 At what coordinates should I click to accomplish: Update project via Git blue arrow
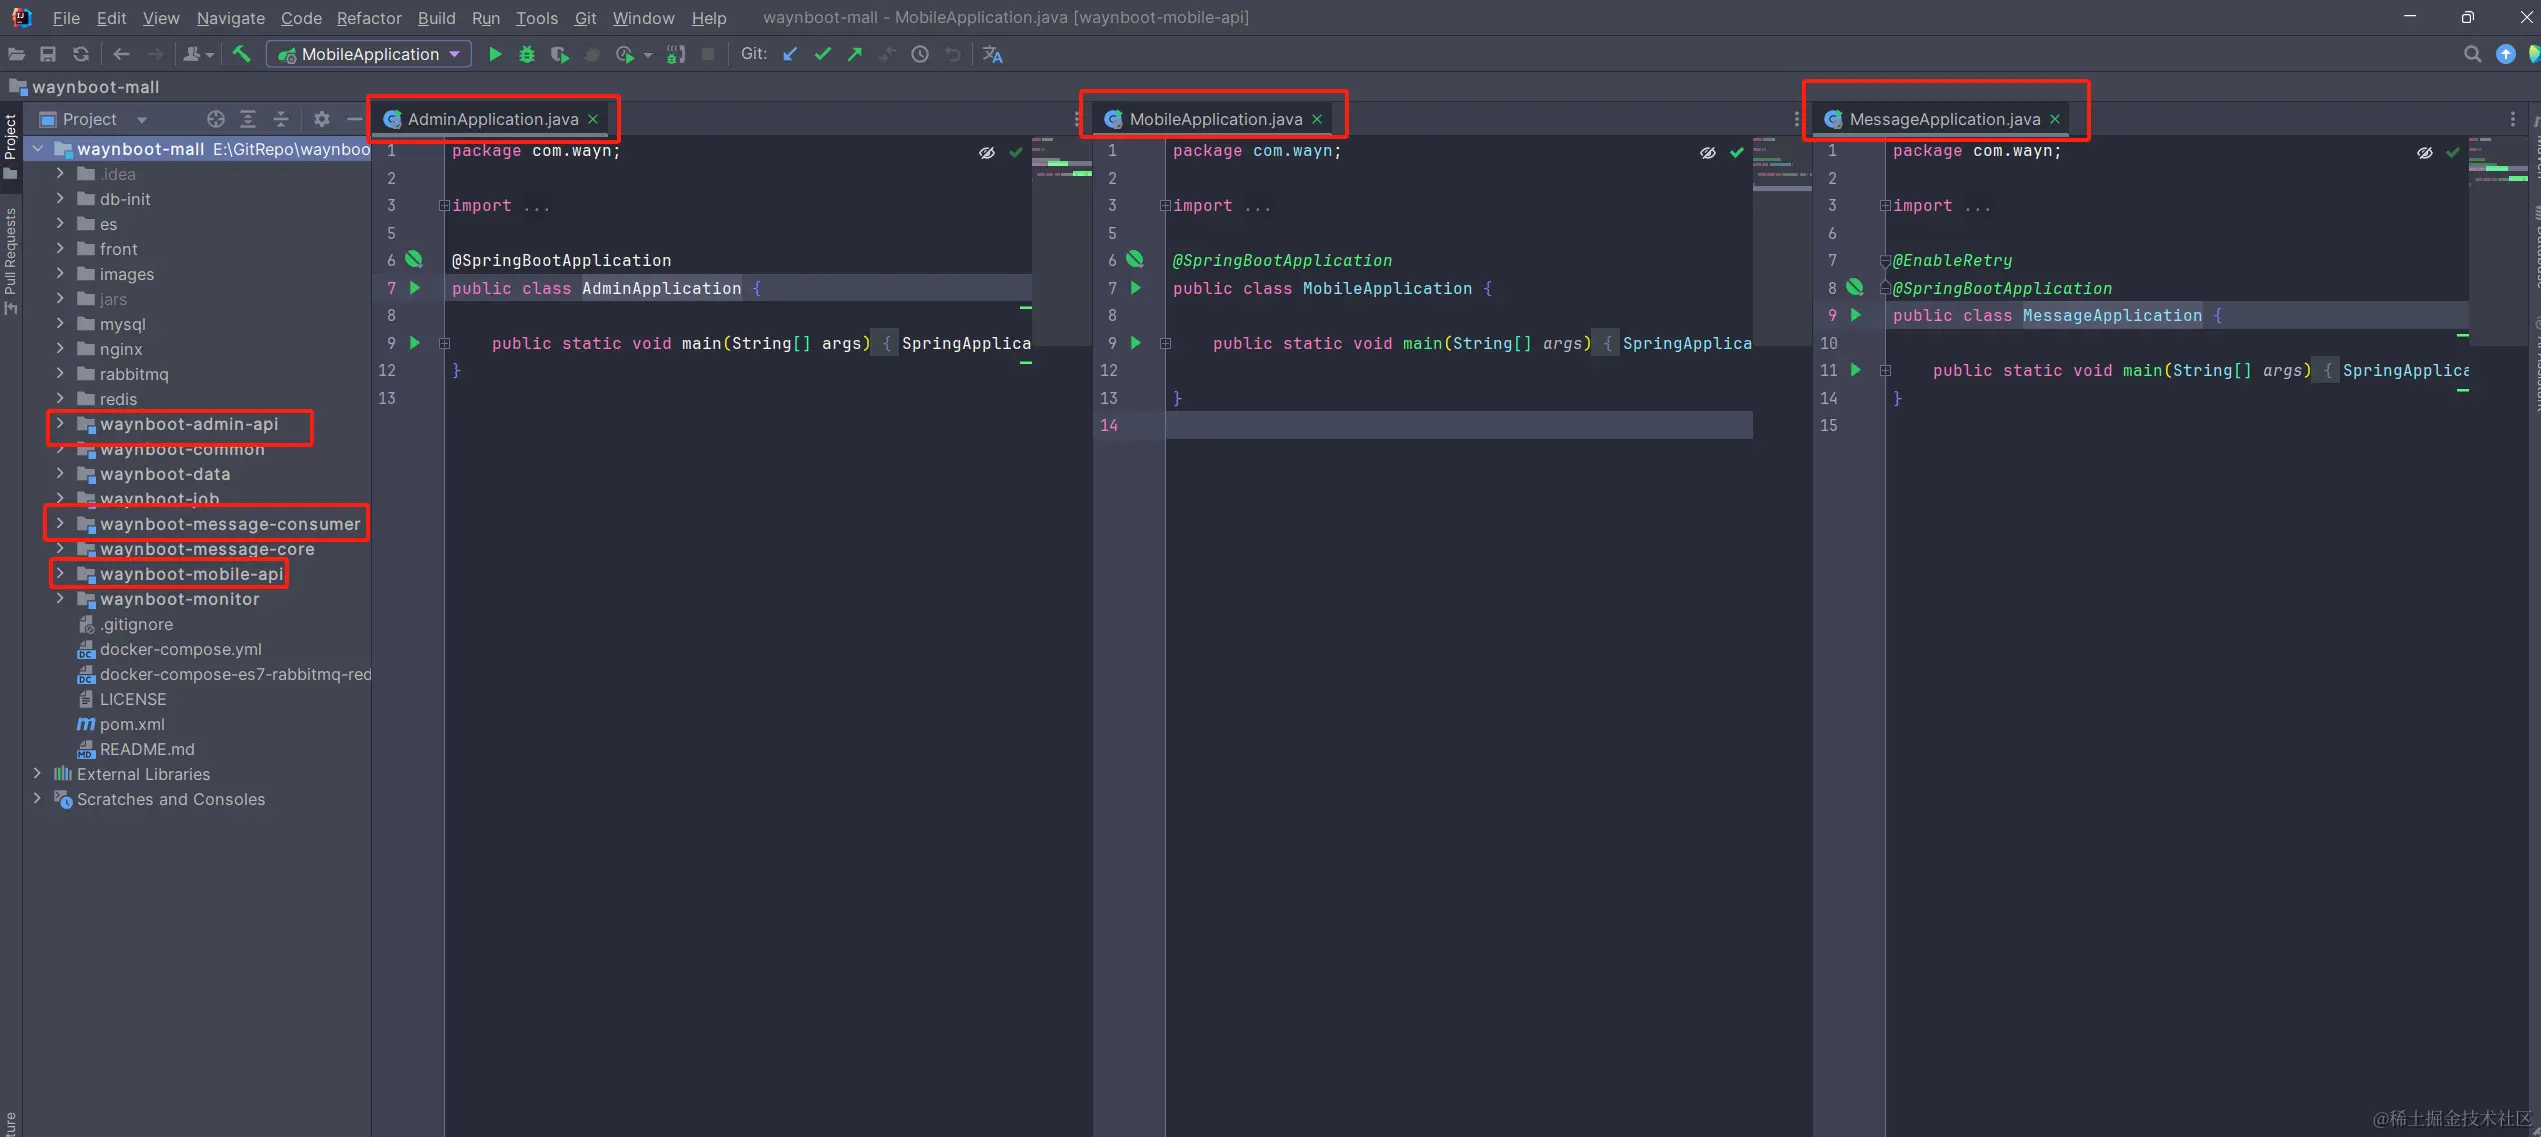[x=790, y=54]
